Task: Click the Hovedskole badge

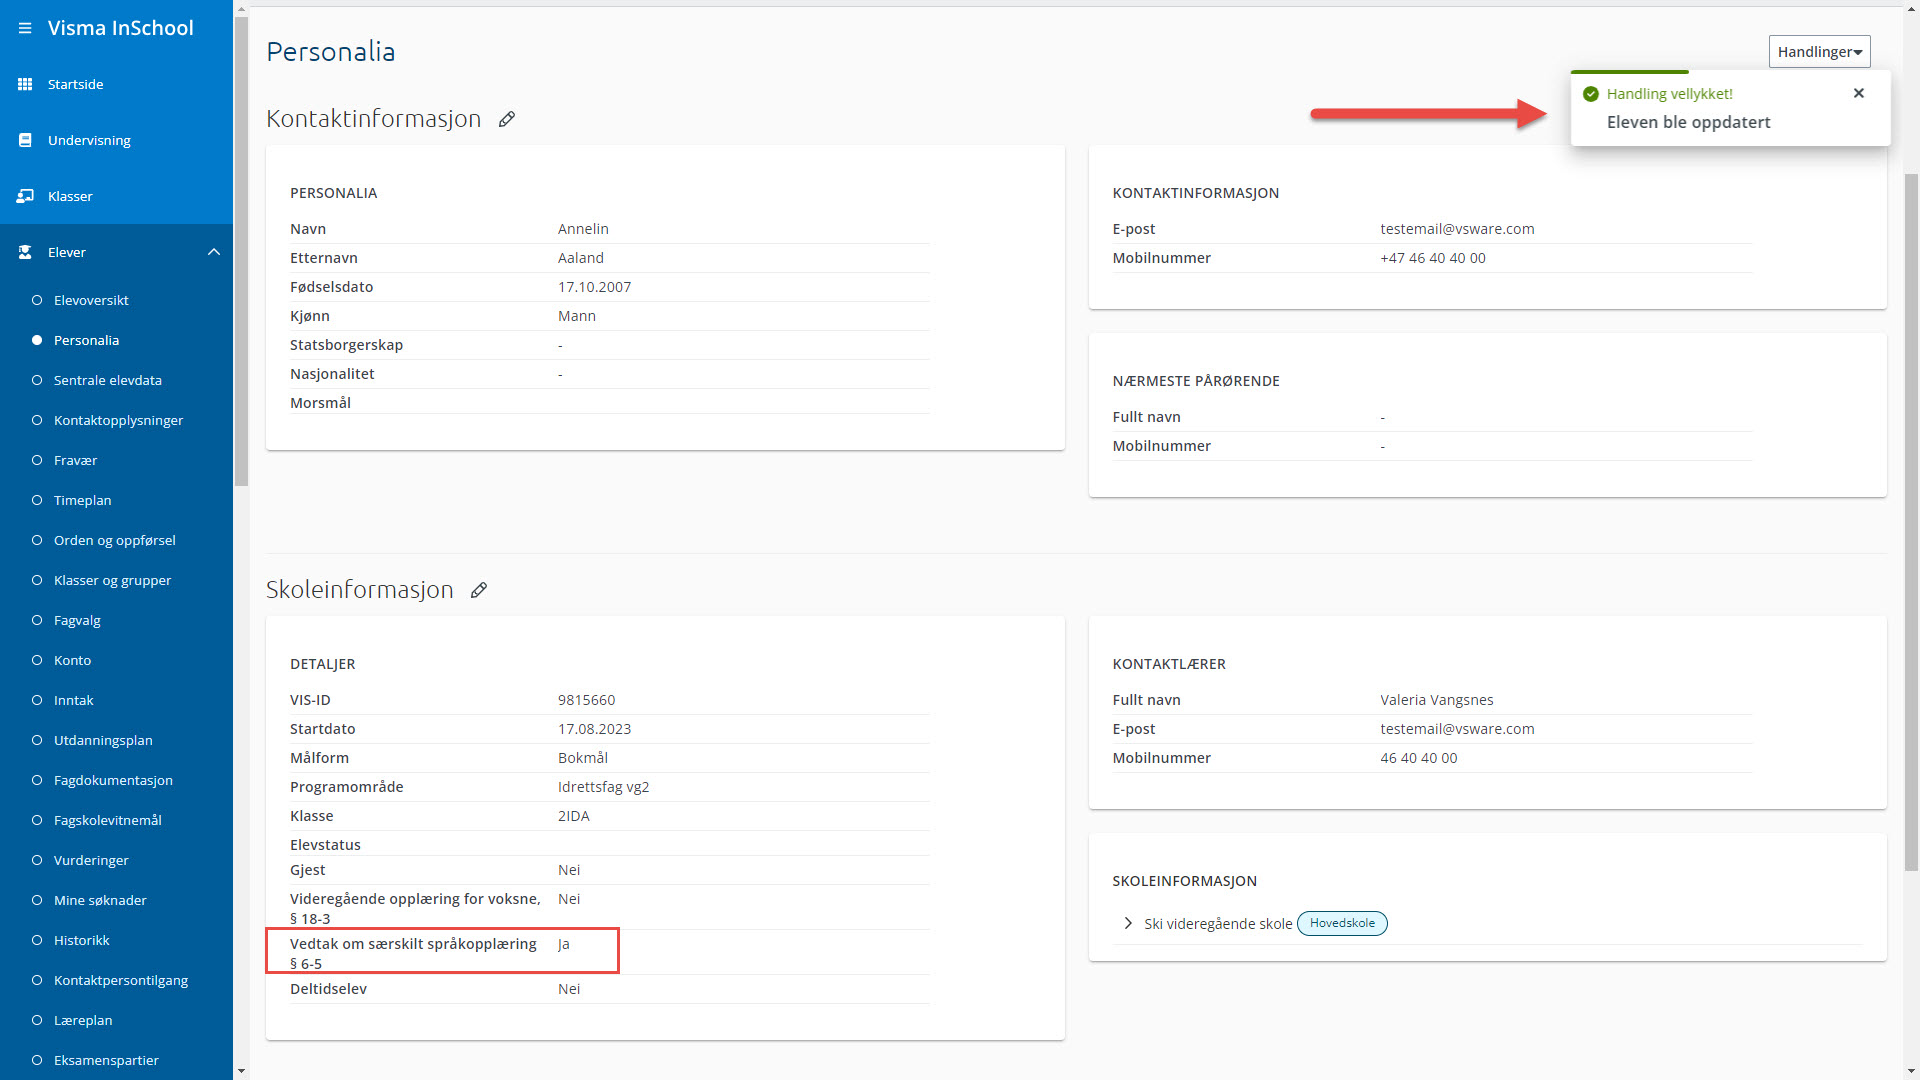Action: tap(1342, 923)
